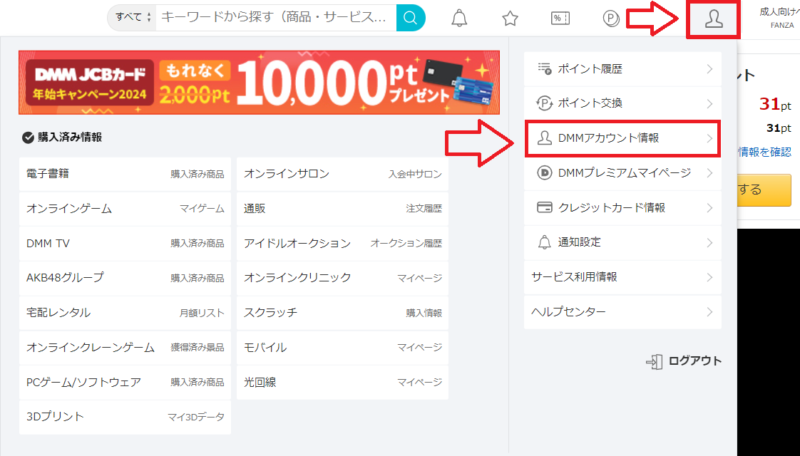Click the 購入済み情報 heading text
The image size is (800, 456).
pyautogui.click(x=70, y=137)
